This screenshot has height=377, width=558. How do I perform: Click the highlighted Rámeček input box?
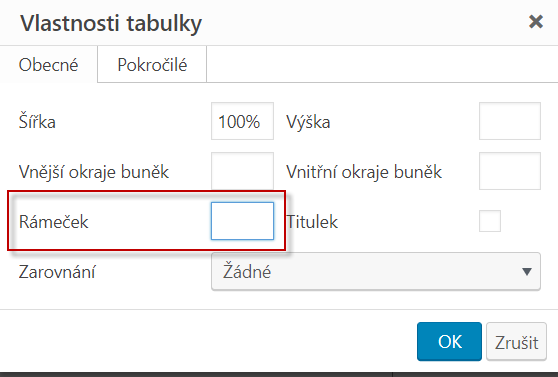click(x=242, y=221)
